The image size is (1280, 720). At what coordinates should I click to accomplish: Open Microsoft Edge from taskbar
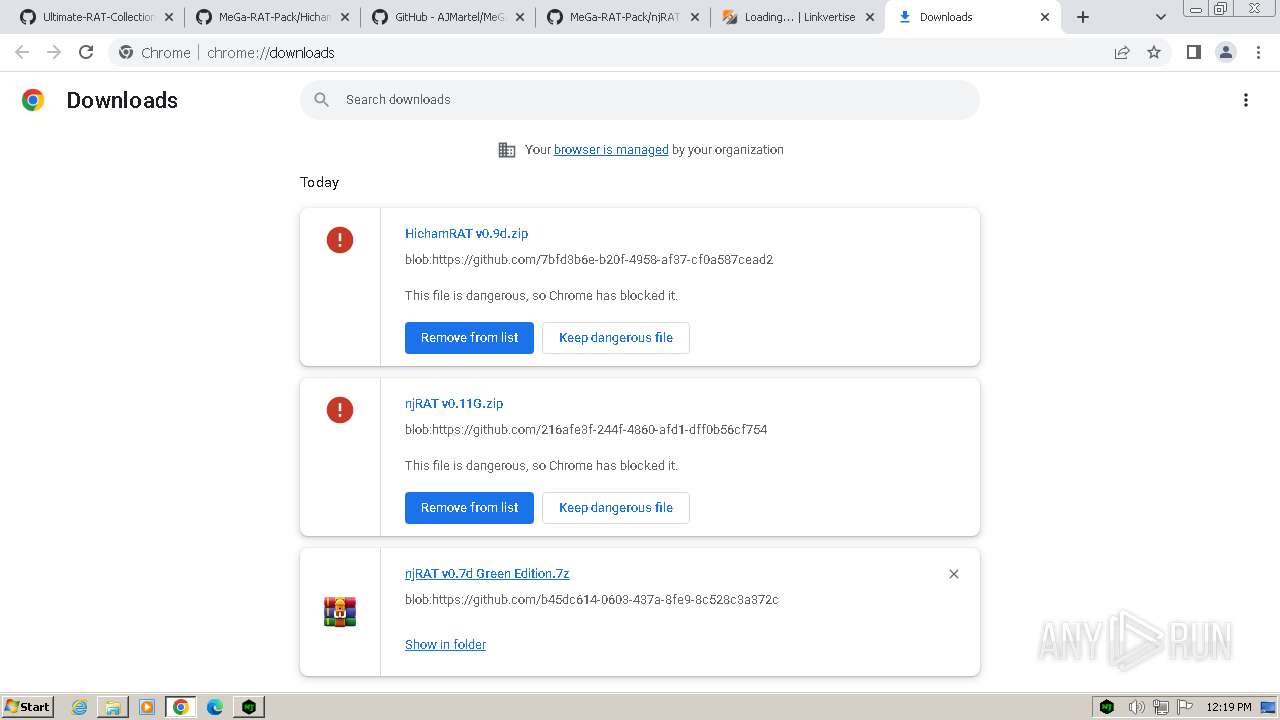pos(215,707)
